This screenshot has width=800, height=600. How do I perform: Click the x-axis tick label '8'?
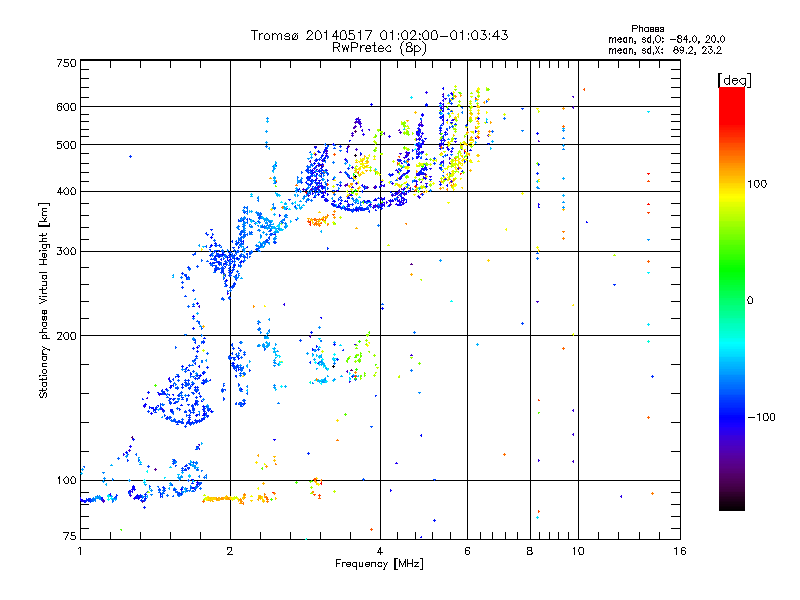530,551
